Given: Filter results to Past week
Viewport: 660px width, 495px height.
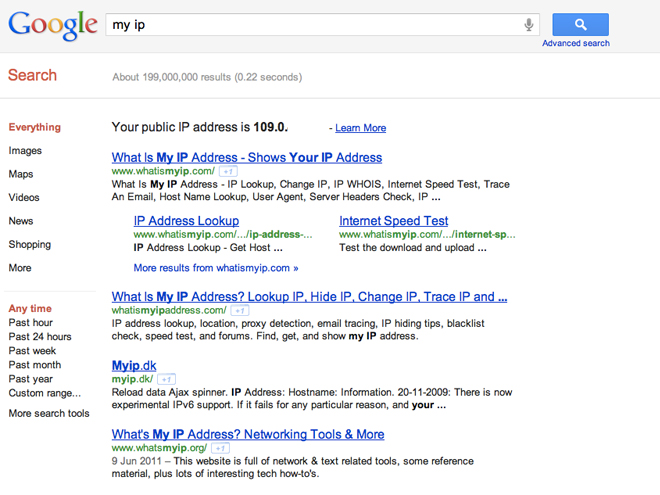Looking at the screenshot, I should point(32,351).
